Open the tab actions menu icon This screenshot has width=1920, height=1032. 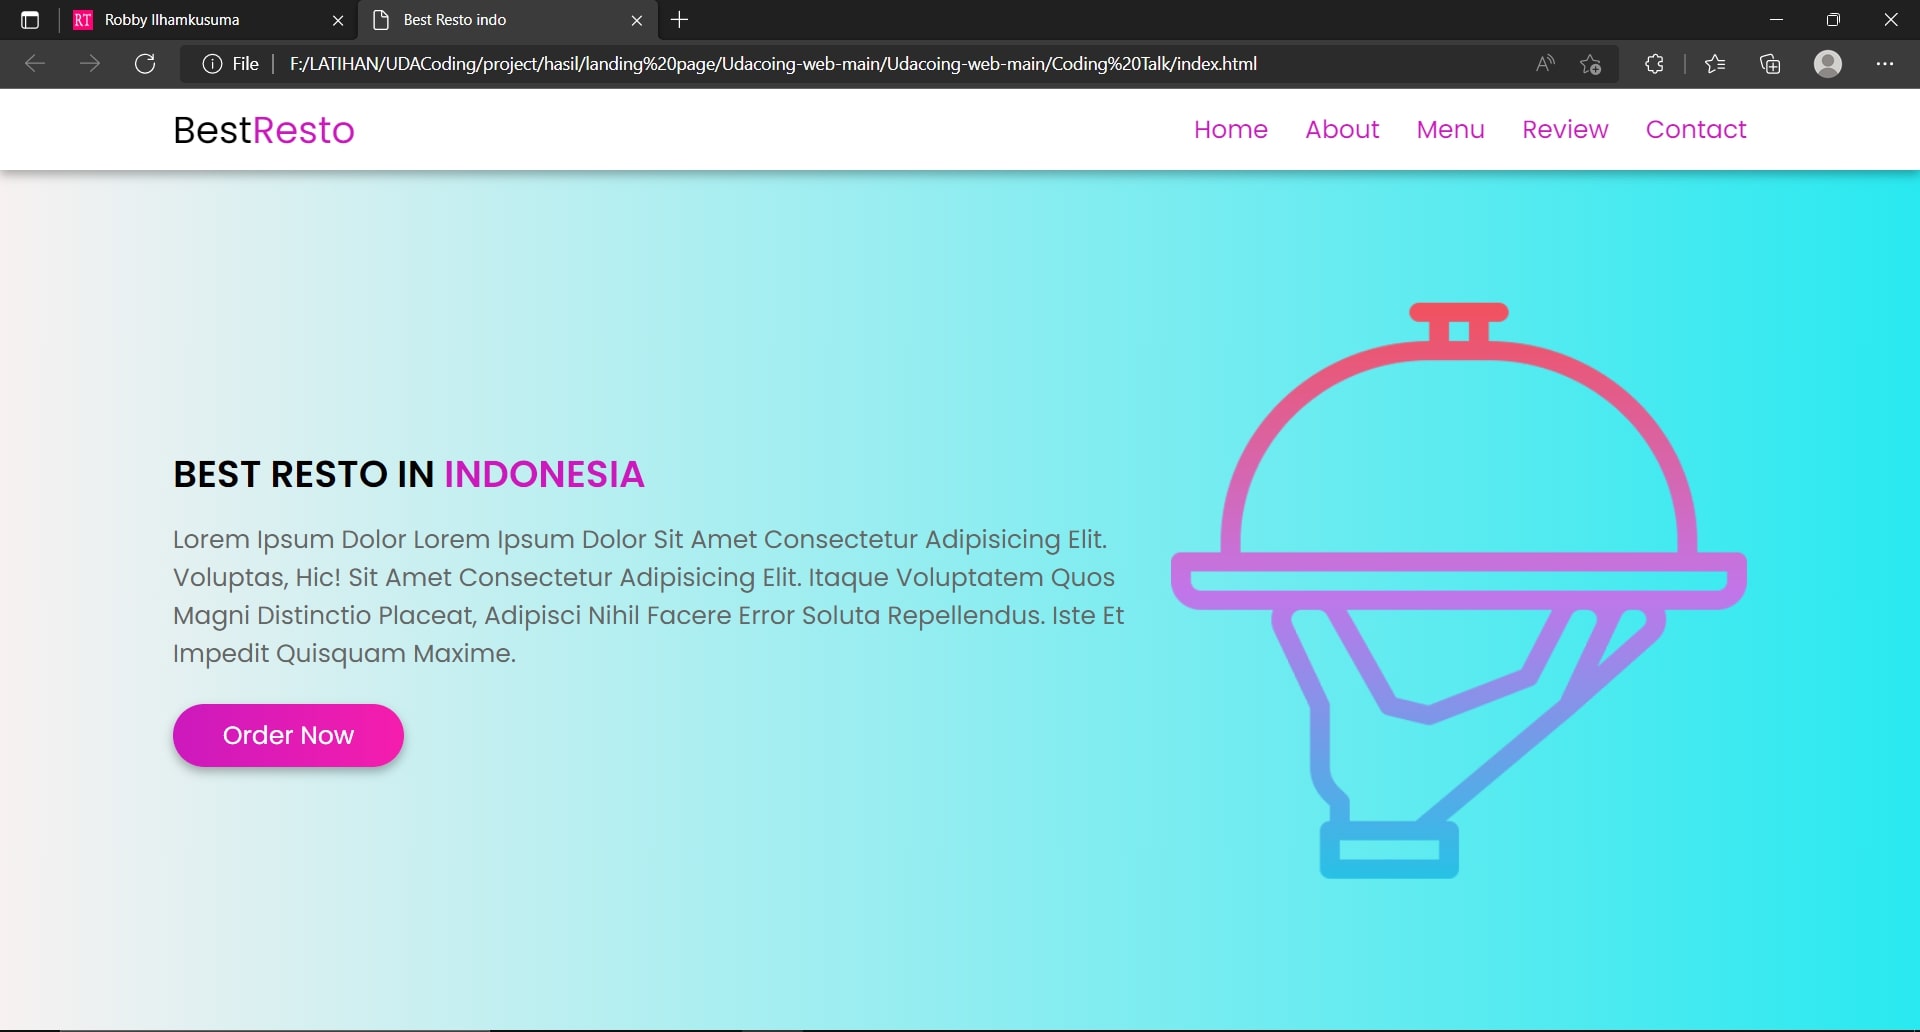pyautogui.click(x=29, y=19)
